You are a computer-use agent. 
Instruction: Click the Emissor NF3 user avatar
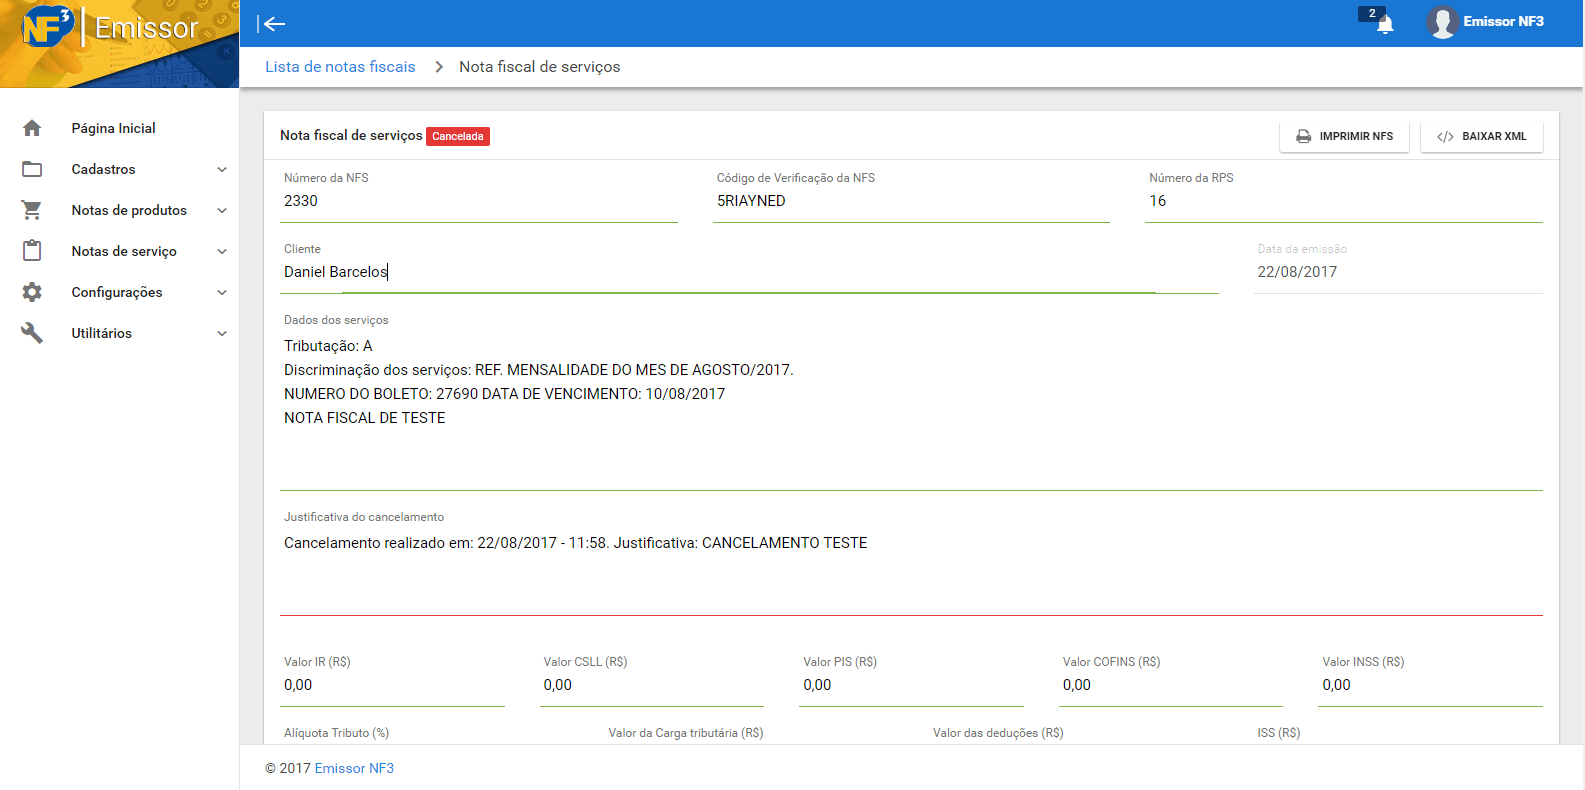click(1441, 22)
